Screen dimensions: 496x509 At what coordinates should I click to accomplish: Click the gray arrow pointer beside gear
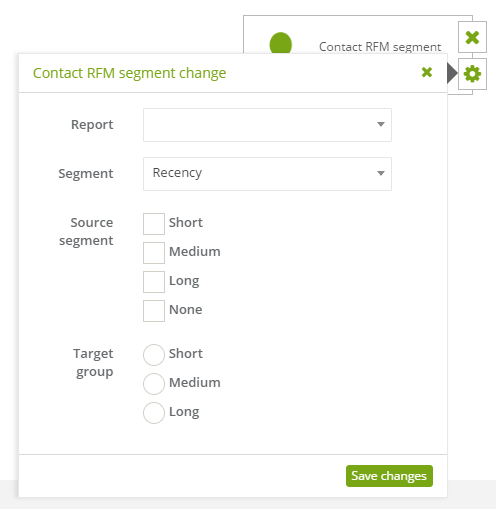[452, 73]
